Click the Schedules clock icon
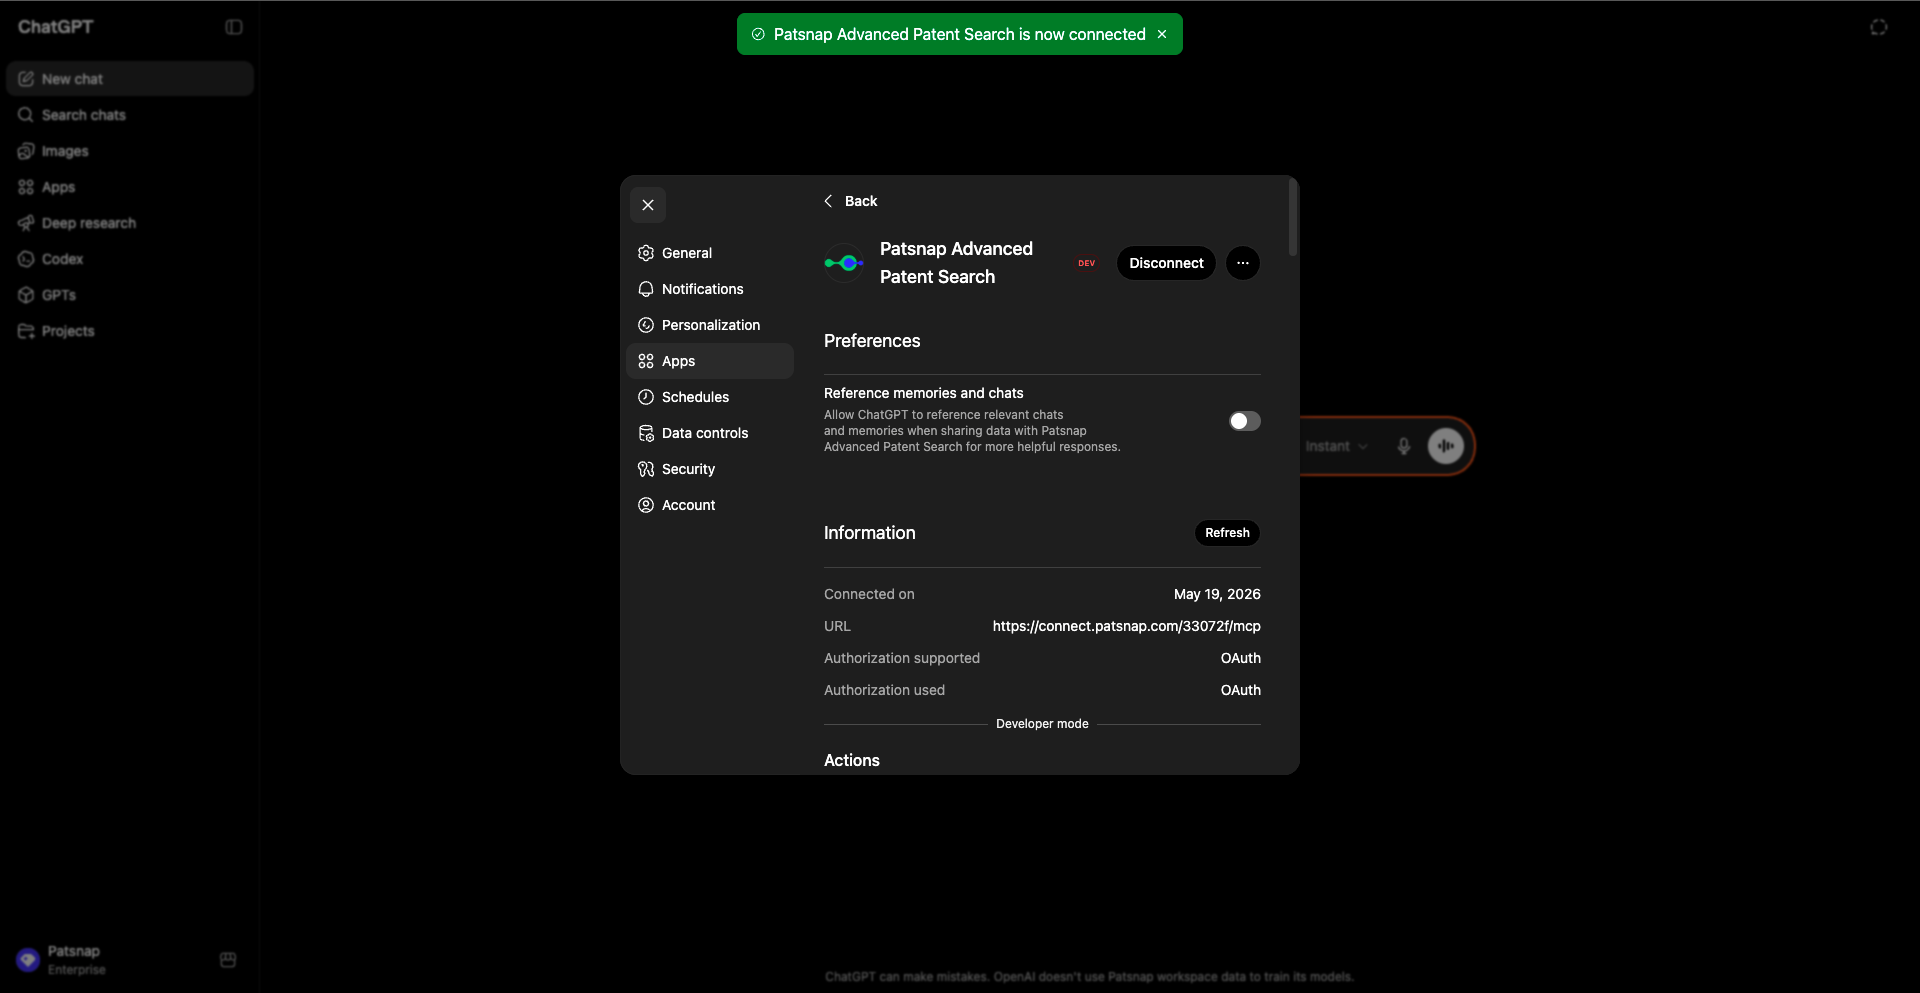This screenshot has width=1920, height=993. (x=646, y=397)
